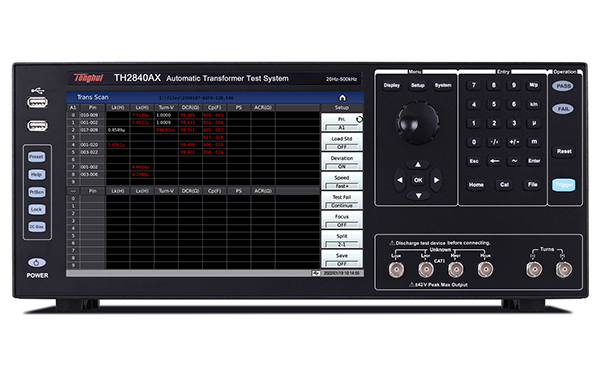Click the left arrow navigation key
This screenshot has height=367, width=600.
pos(400,180)
